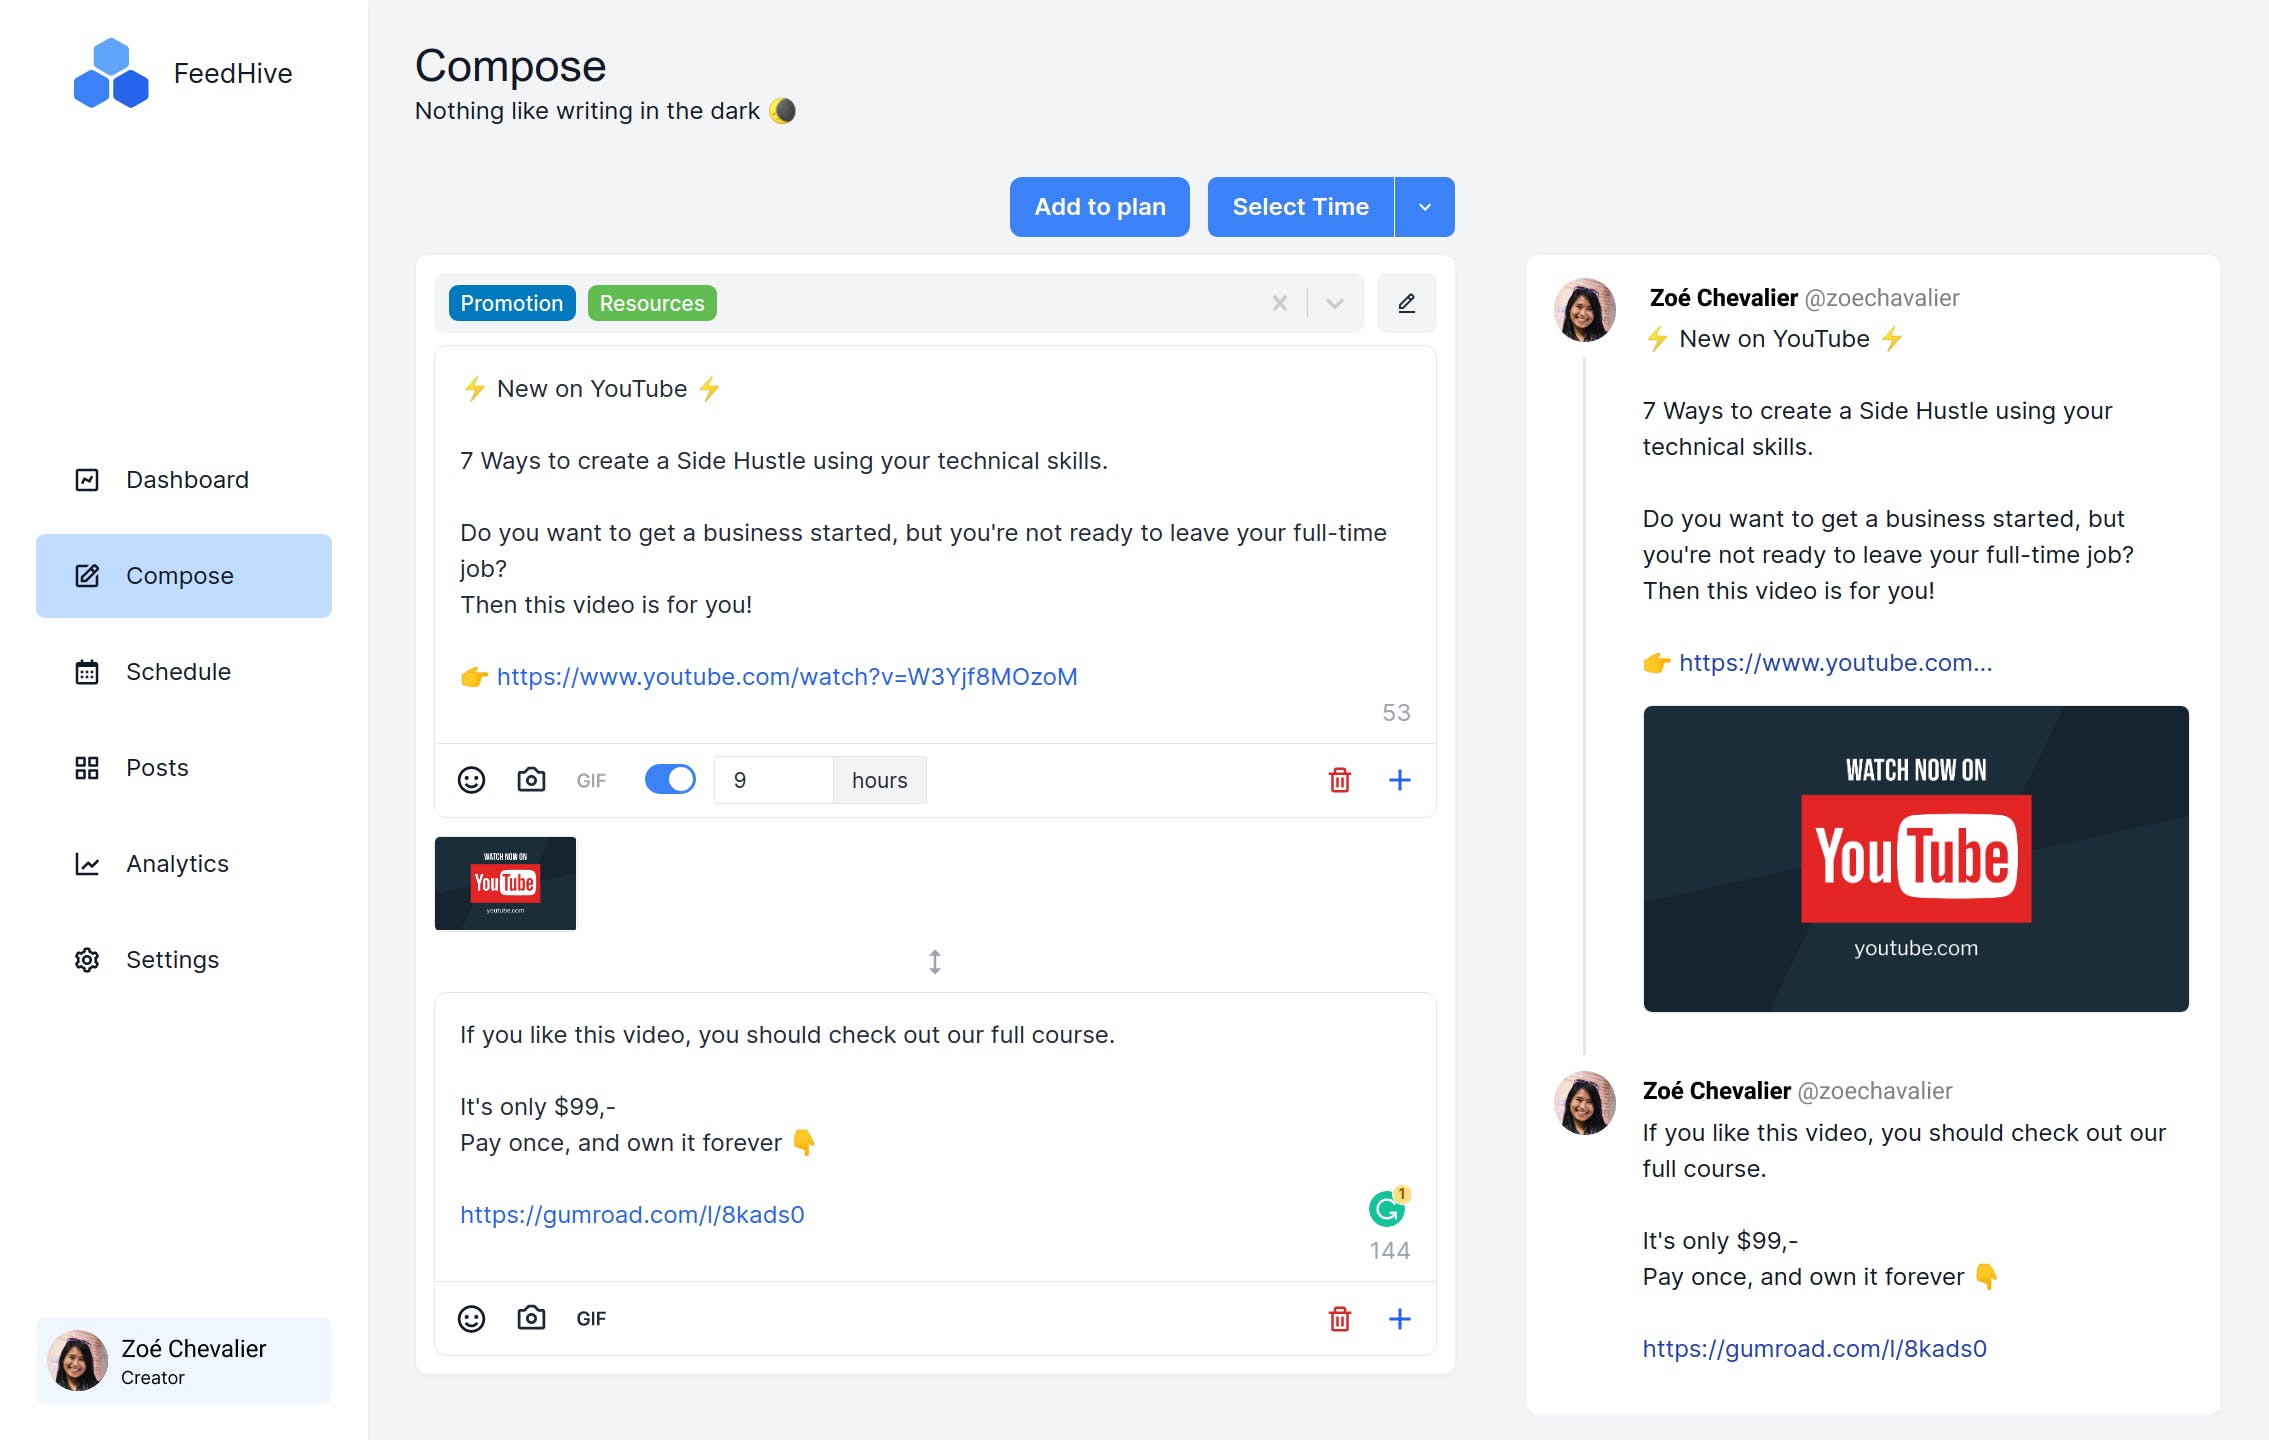The width and height of the screenshot is (2269, 1440).
Task: Open GIF picker in second post toolbar
Action: [x=591, y=1318]
